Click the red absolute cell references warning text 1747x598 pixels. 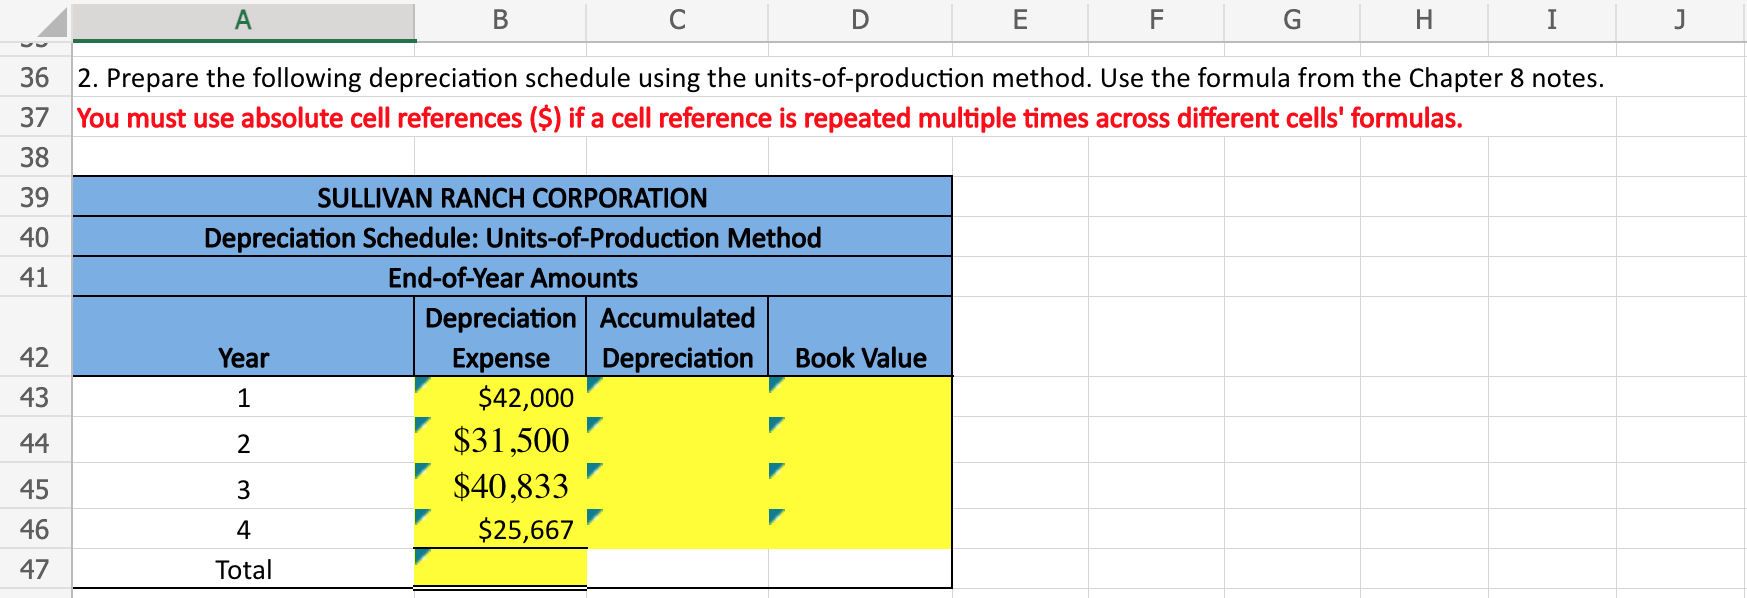769,118
